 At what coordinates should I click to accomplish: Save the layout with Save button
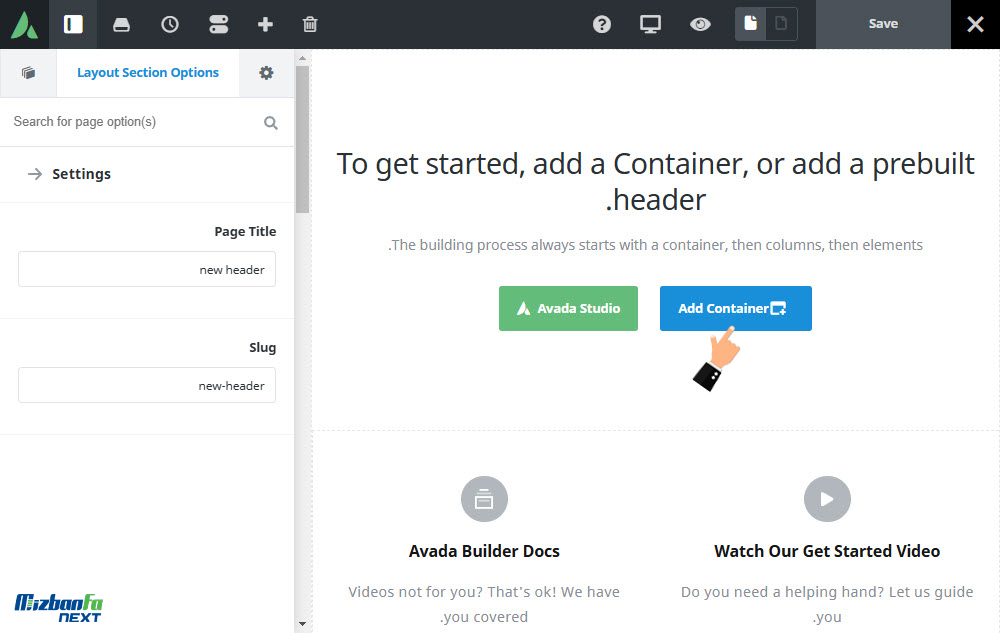click(883, 24)
